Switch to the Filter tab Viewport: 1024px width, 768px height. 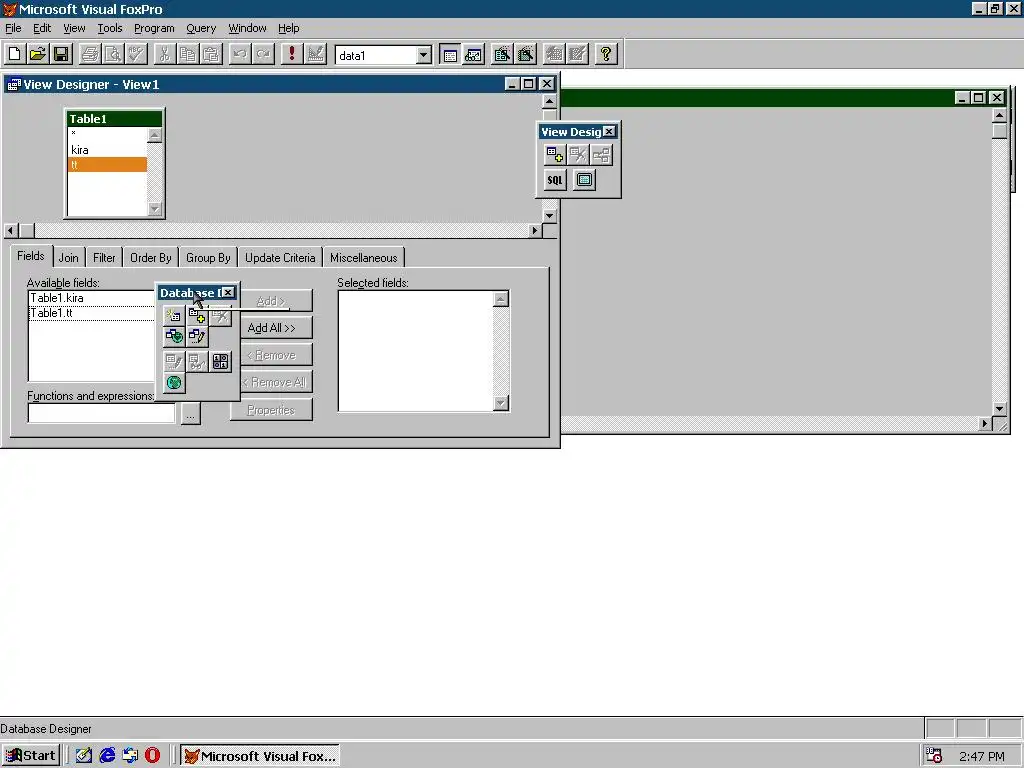coord(104,257)
